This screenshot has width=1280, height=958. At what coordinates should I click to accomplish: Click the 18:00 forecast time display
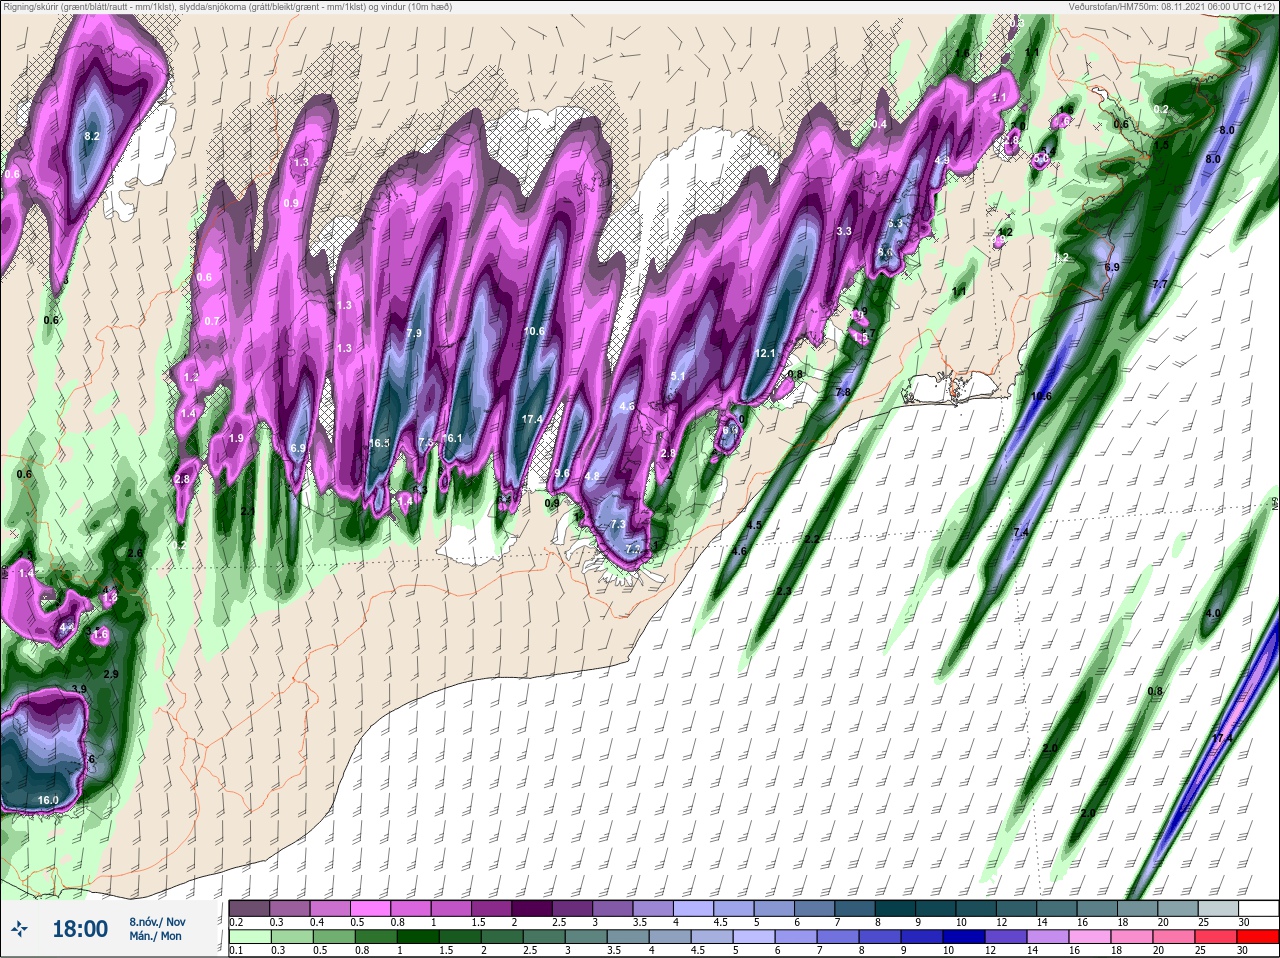pos(80,929)
